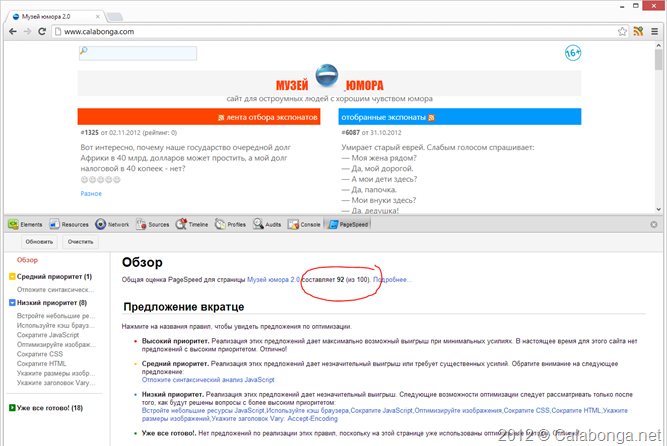Select Сократите CSS sidebar rule
The height and width of the screenshot is (446, 667).
coord(40,354)
